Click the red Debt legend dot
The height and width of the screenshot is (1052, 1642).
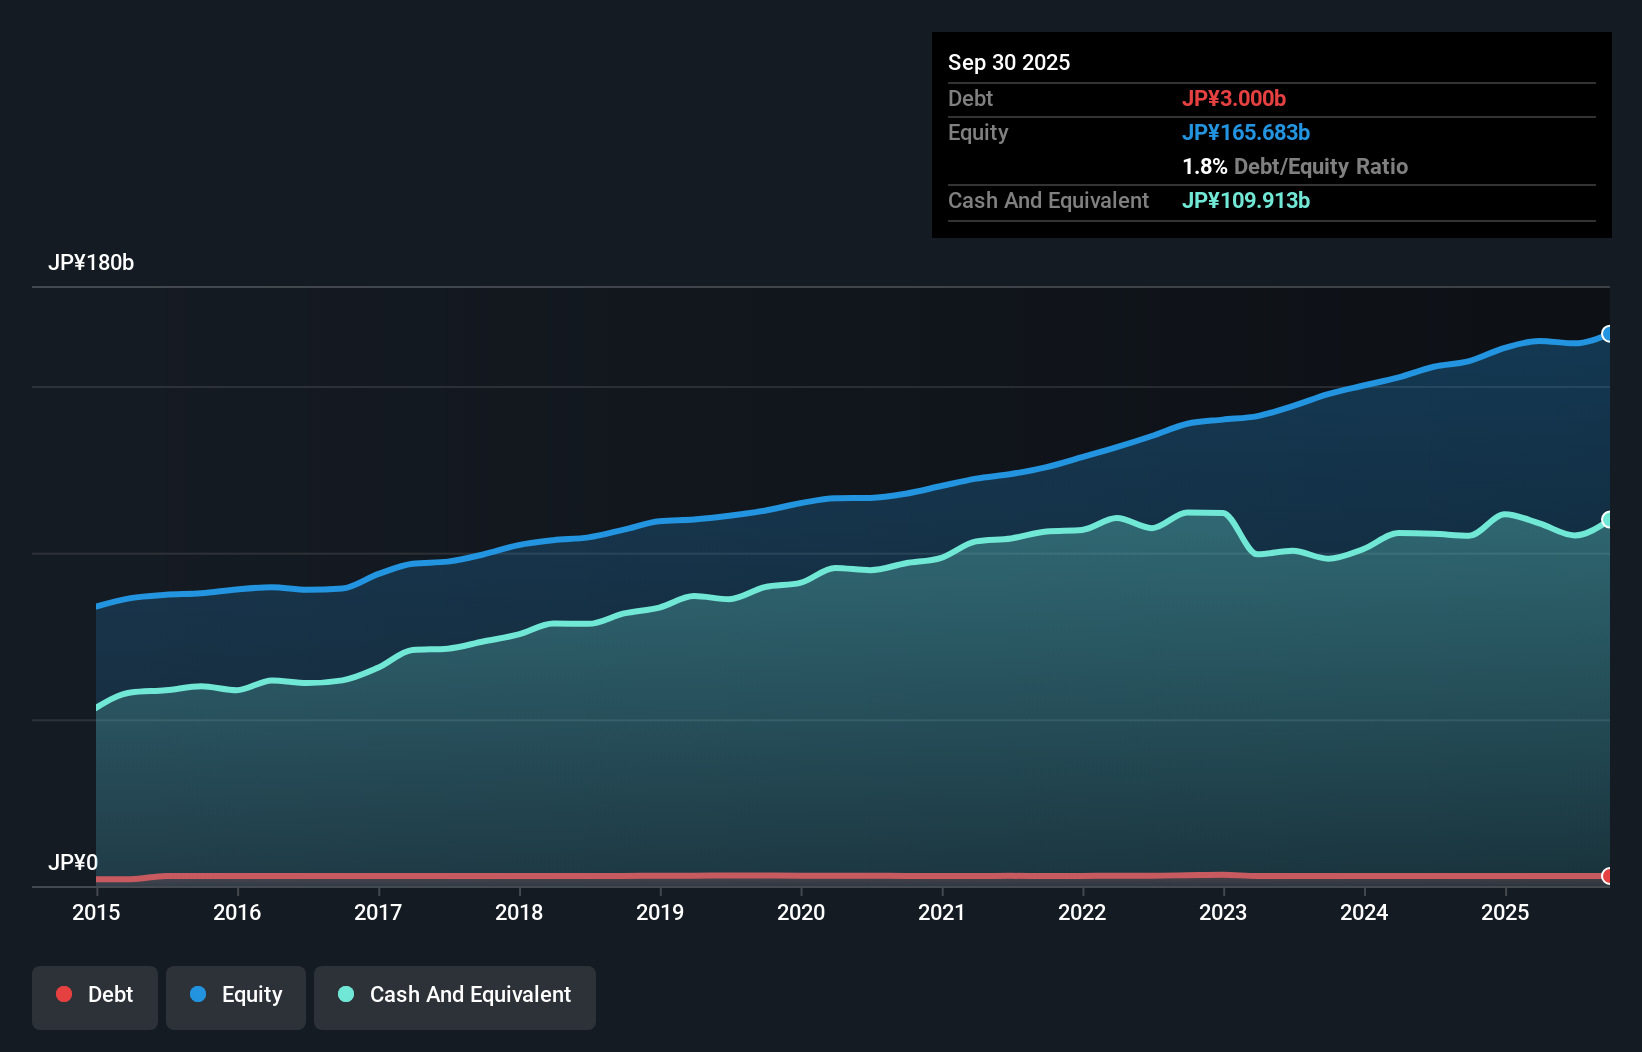(63, 994)
